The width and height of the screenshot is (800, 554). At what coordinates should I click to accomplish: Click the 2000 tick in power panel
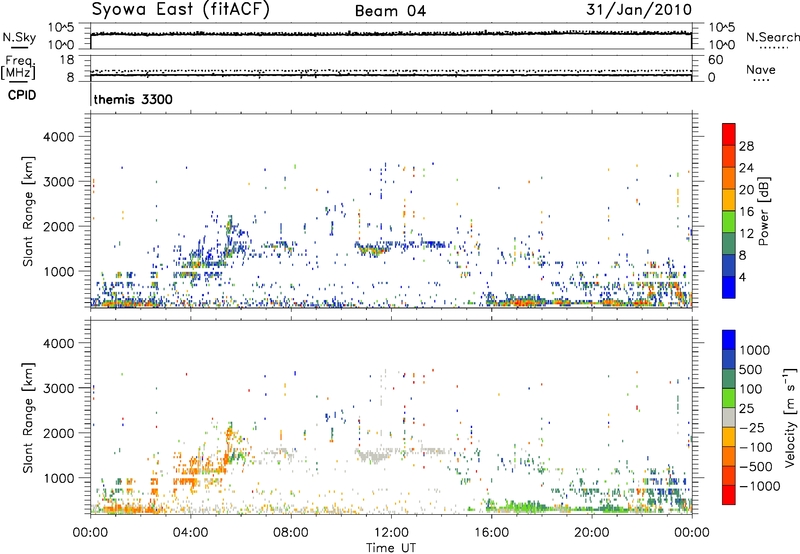[x=58, y=226]
